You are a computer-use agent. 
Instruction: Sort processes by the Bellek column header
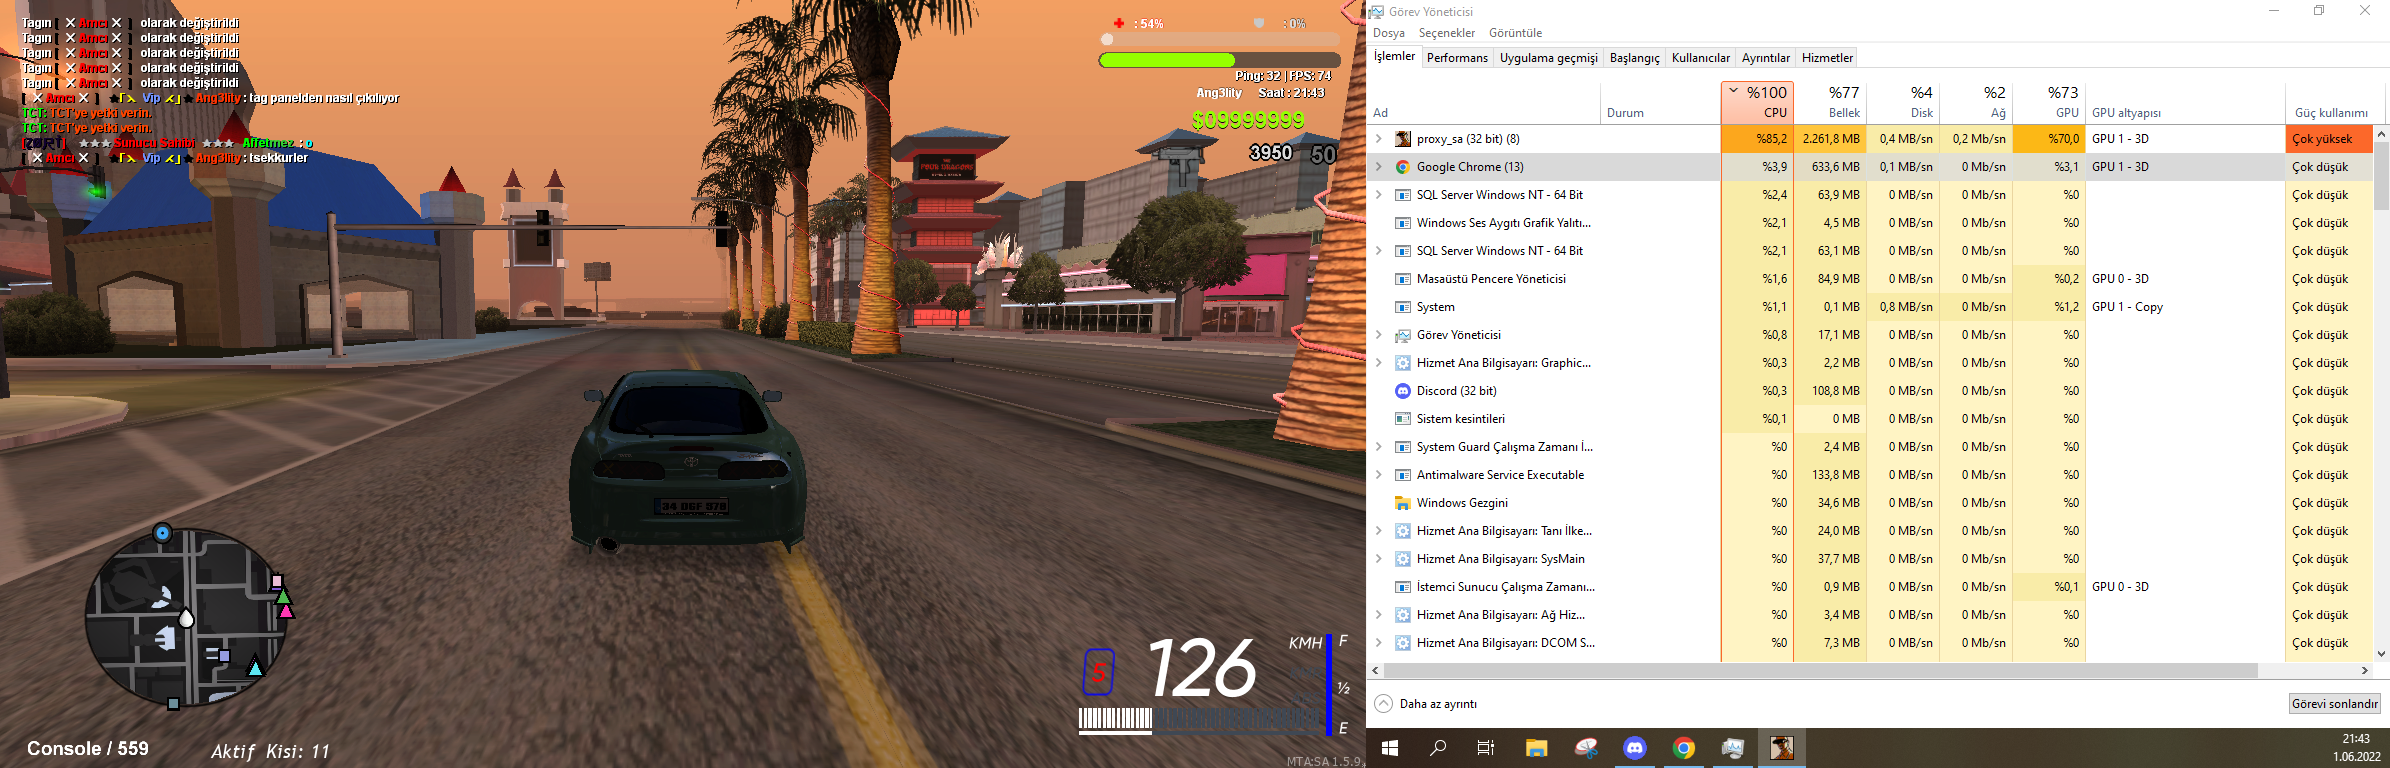tap(1830, 102)
